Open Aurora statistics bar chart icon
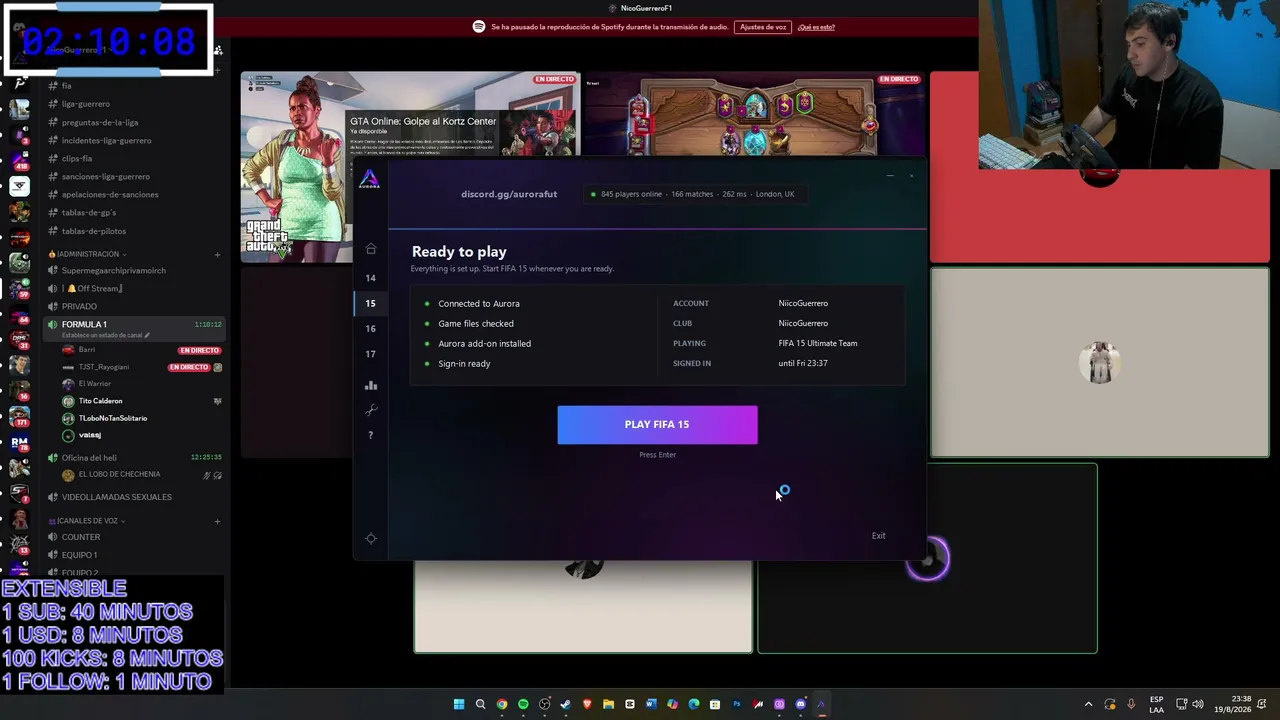This screenshot has height=720, width=1280. (x=371, y=385)
